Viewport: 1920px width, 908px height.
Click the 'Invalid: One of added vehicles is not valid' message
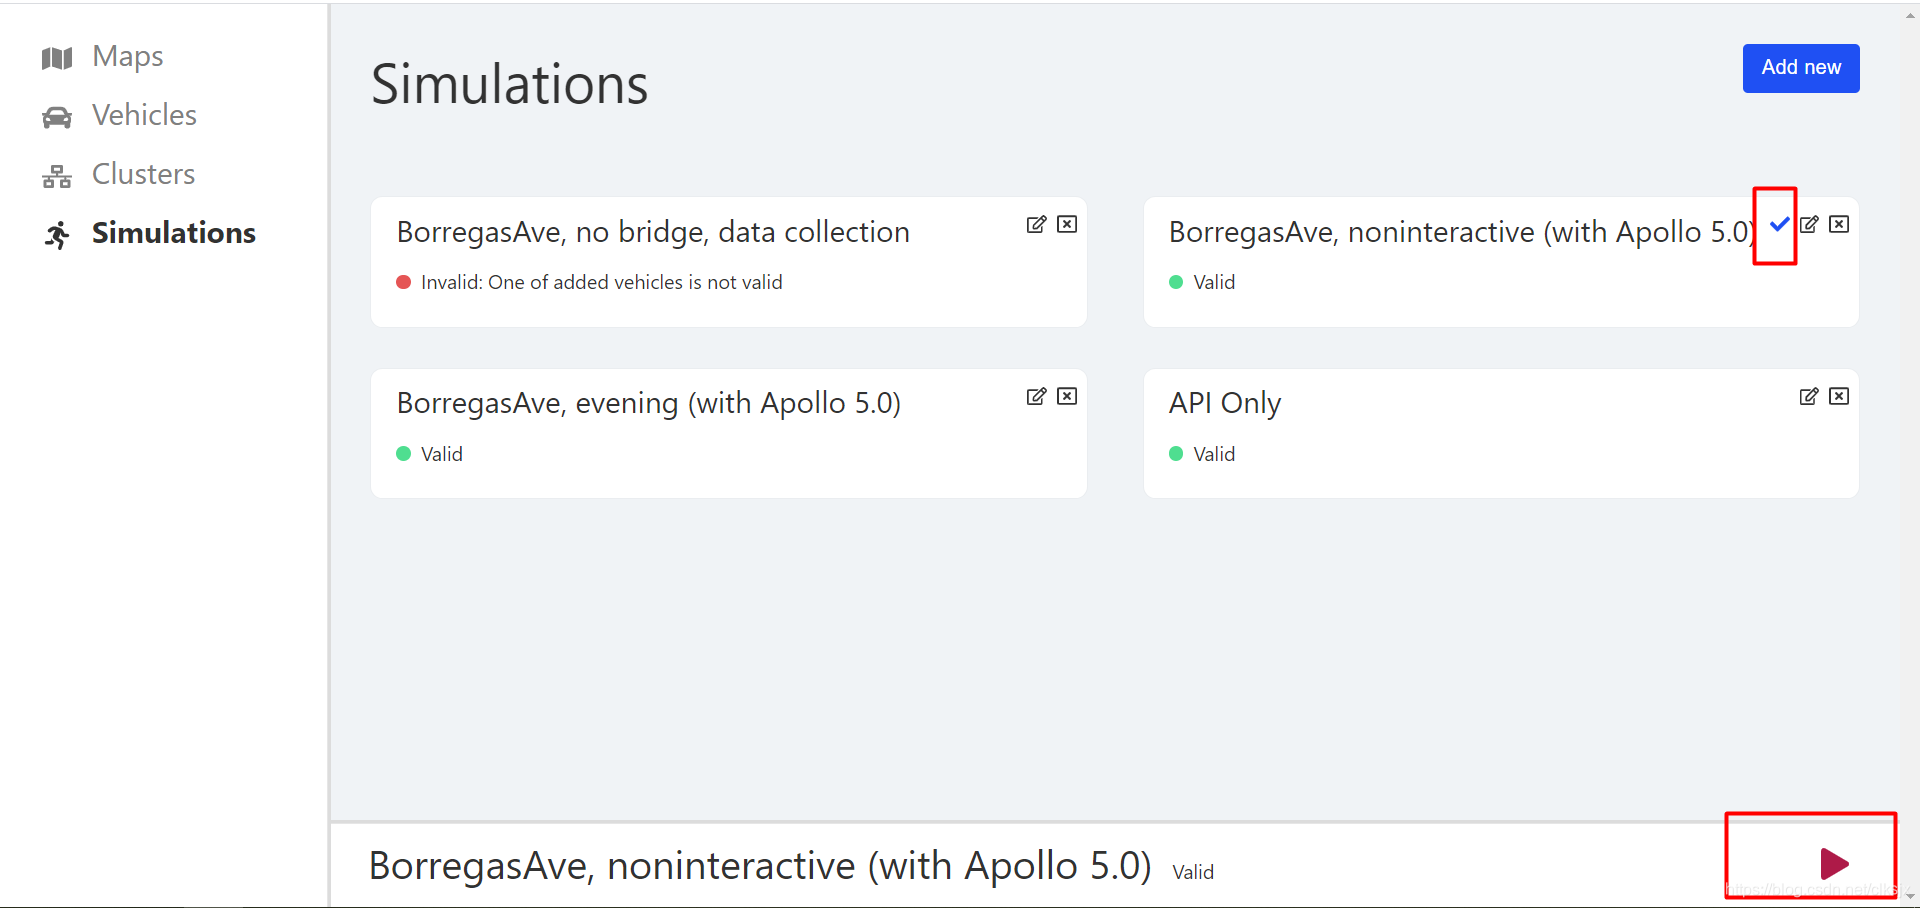click(601, 283)
